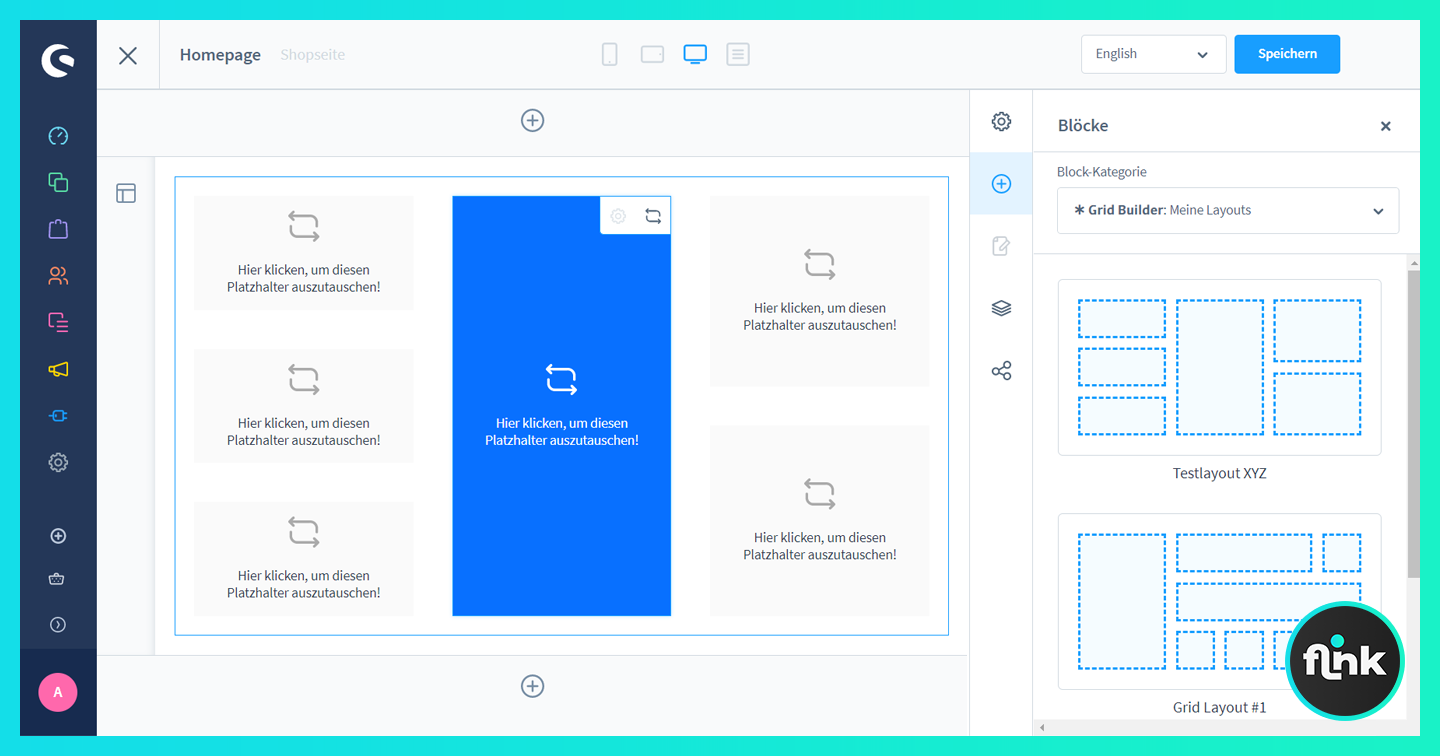The width and height of the screenshot is (1440, 756).
Task: Open the Marketing megaphone icon
Action: [58, 369]
